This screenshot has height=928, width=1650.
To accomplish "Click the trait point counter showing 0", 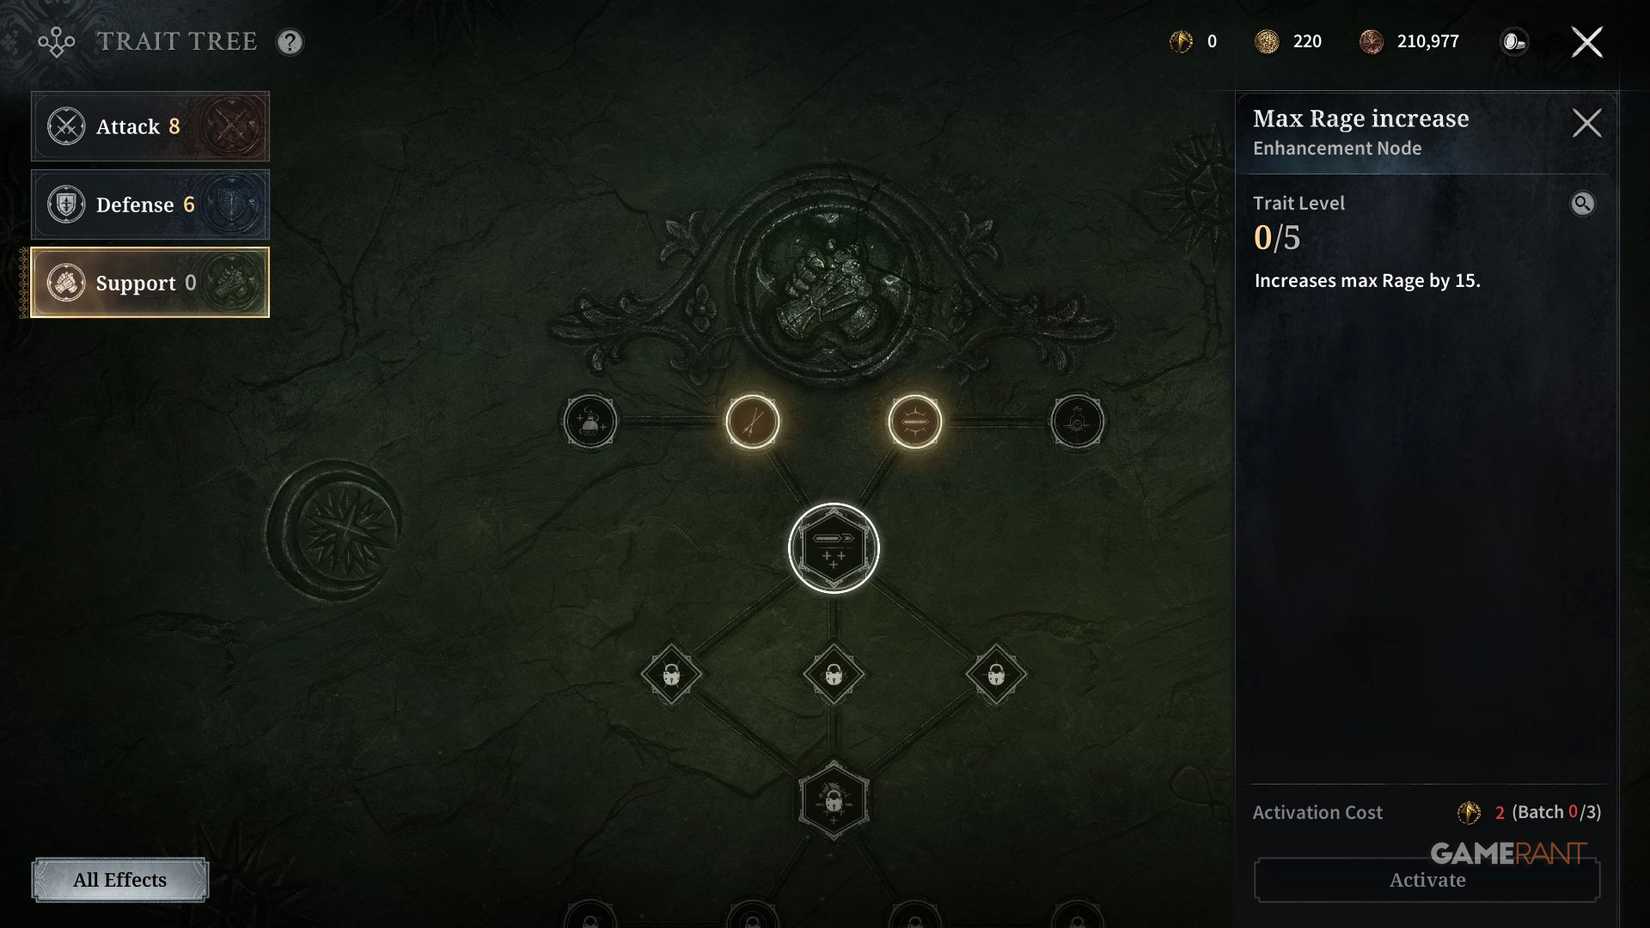I will point(1193,41).
